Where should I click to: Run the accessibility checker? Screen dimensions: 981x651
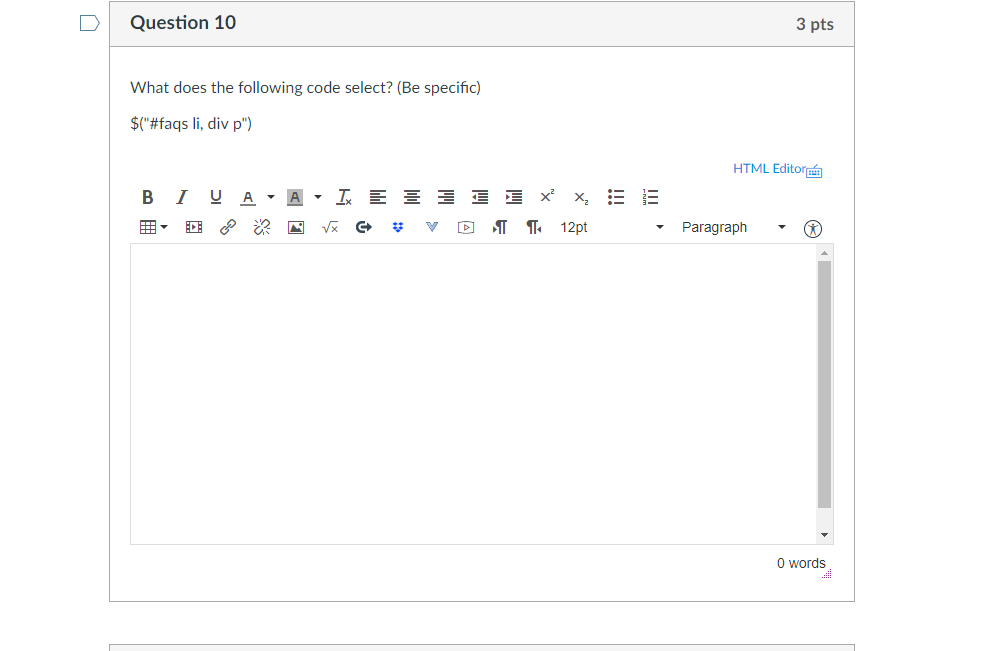813,229
